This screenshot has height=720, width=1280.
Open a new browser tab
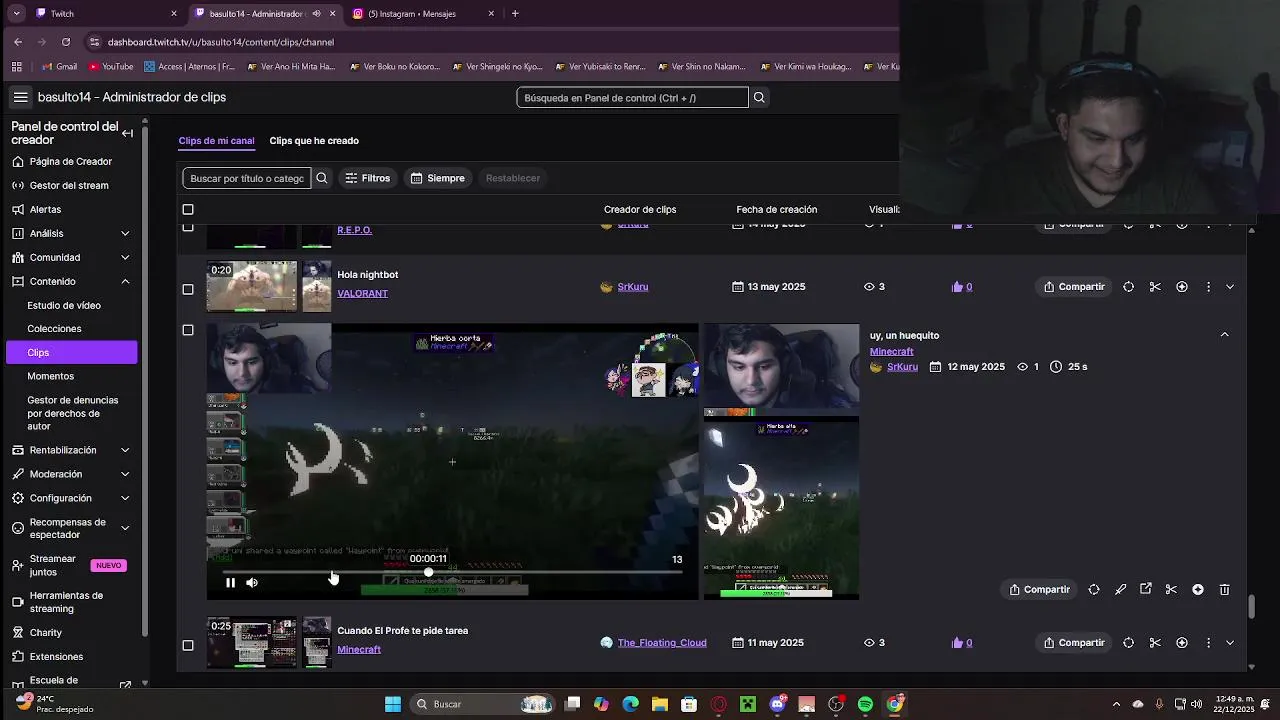click(515, 13)
